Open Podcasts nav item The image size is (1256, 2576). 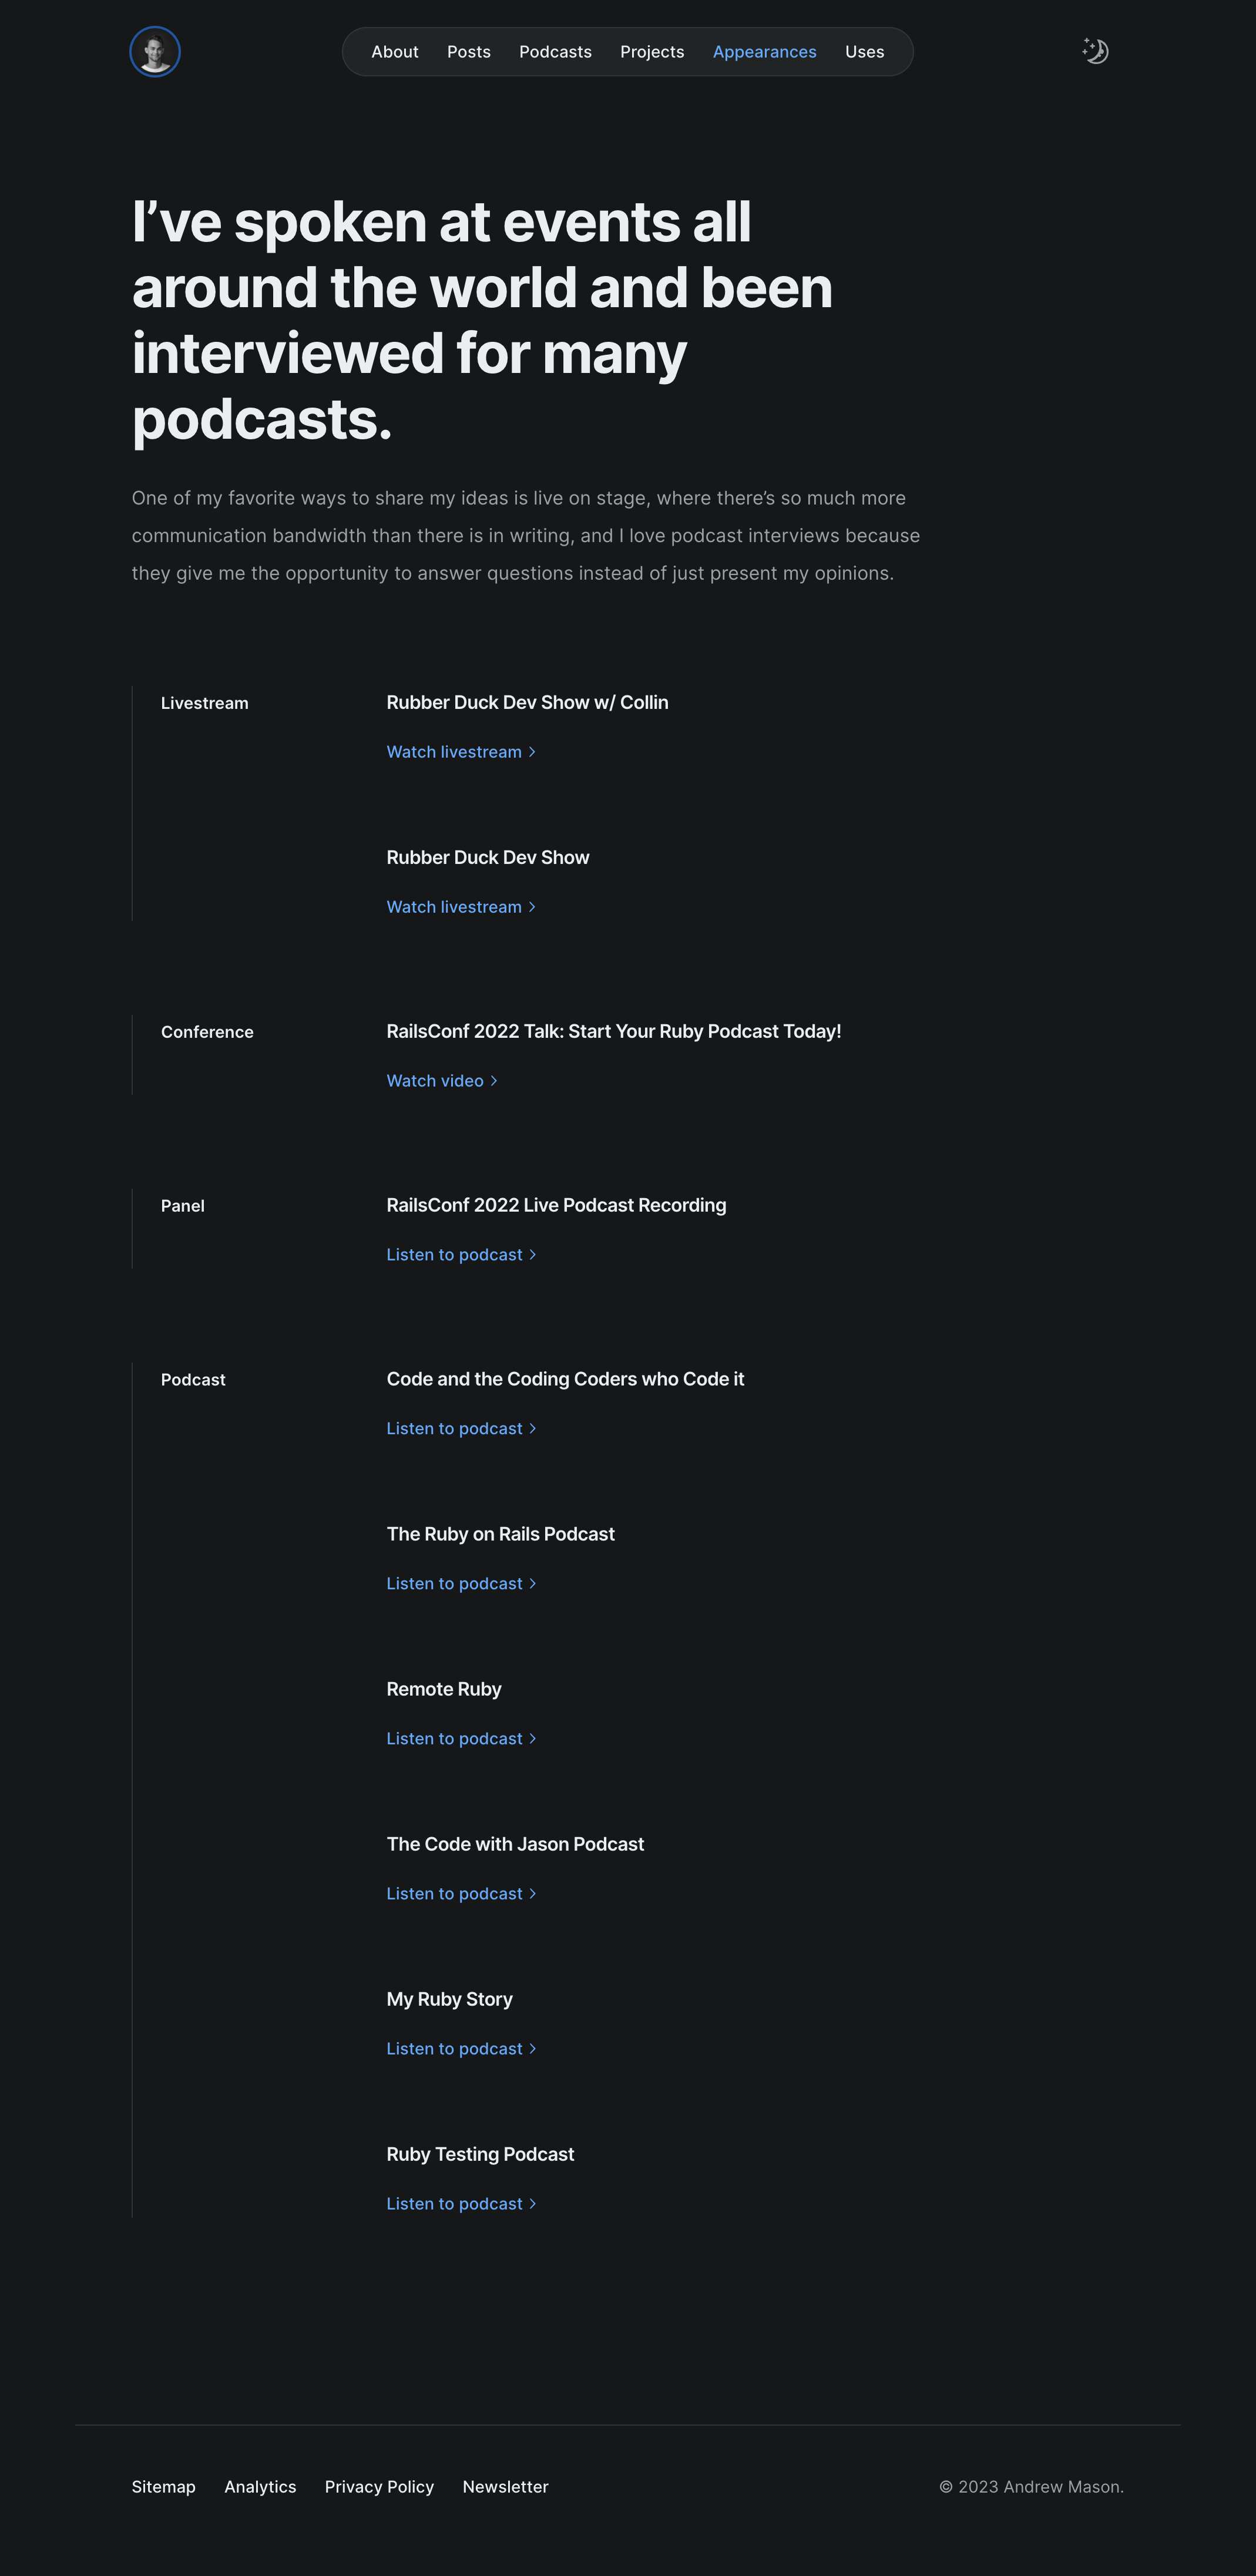pos(555,52)
